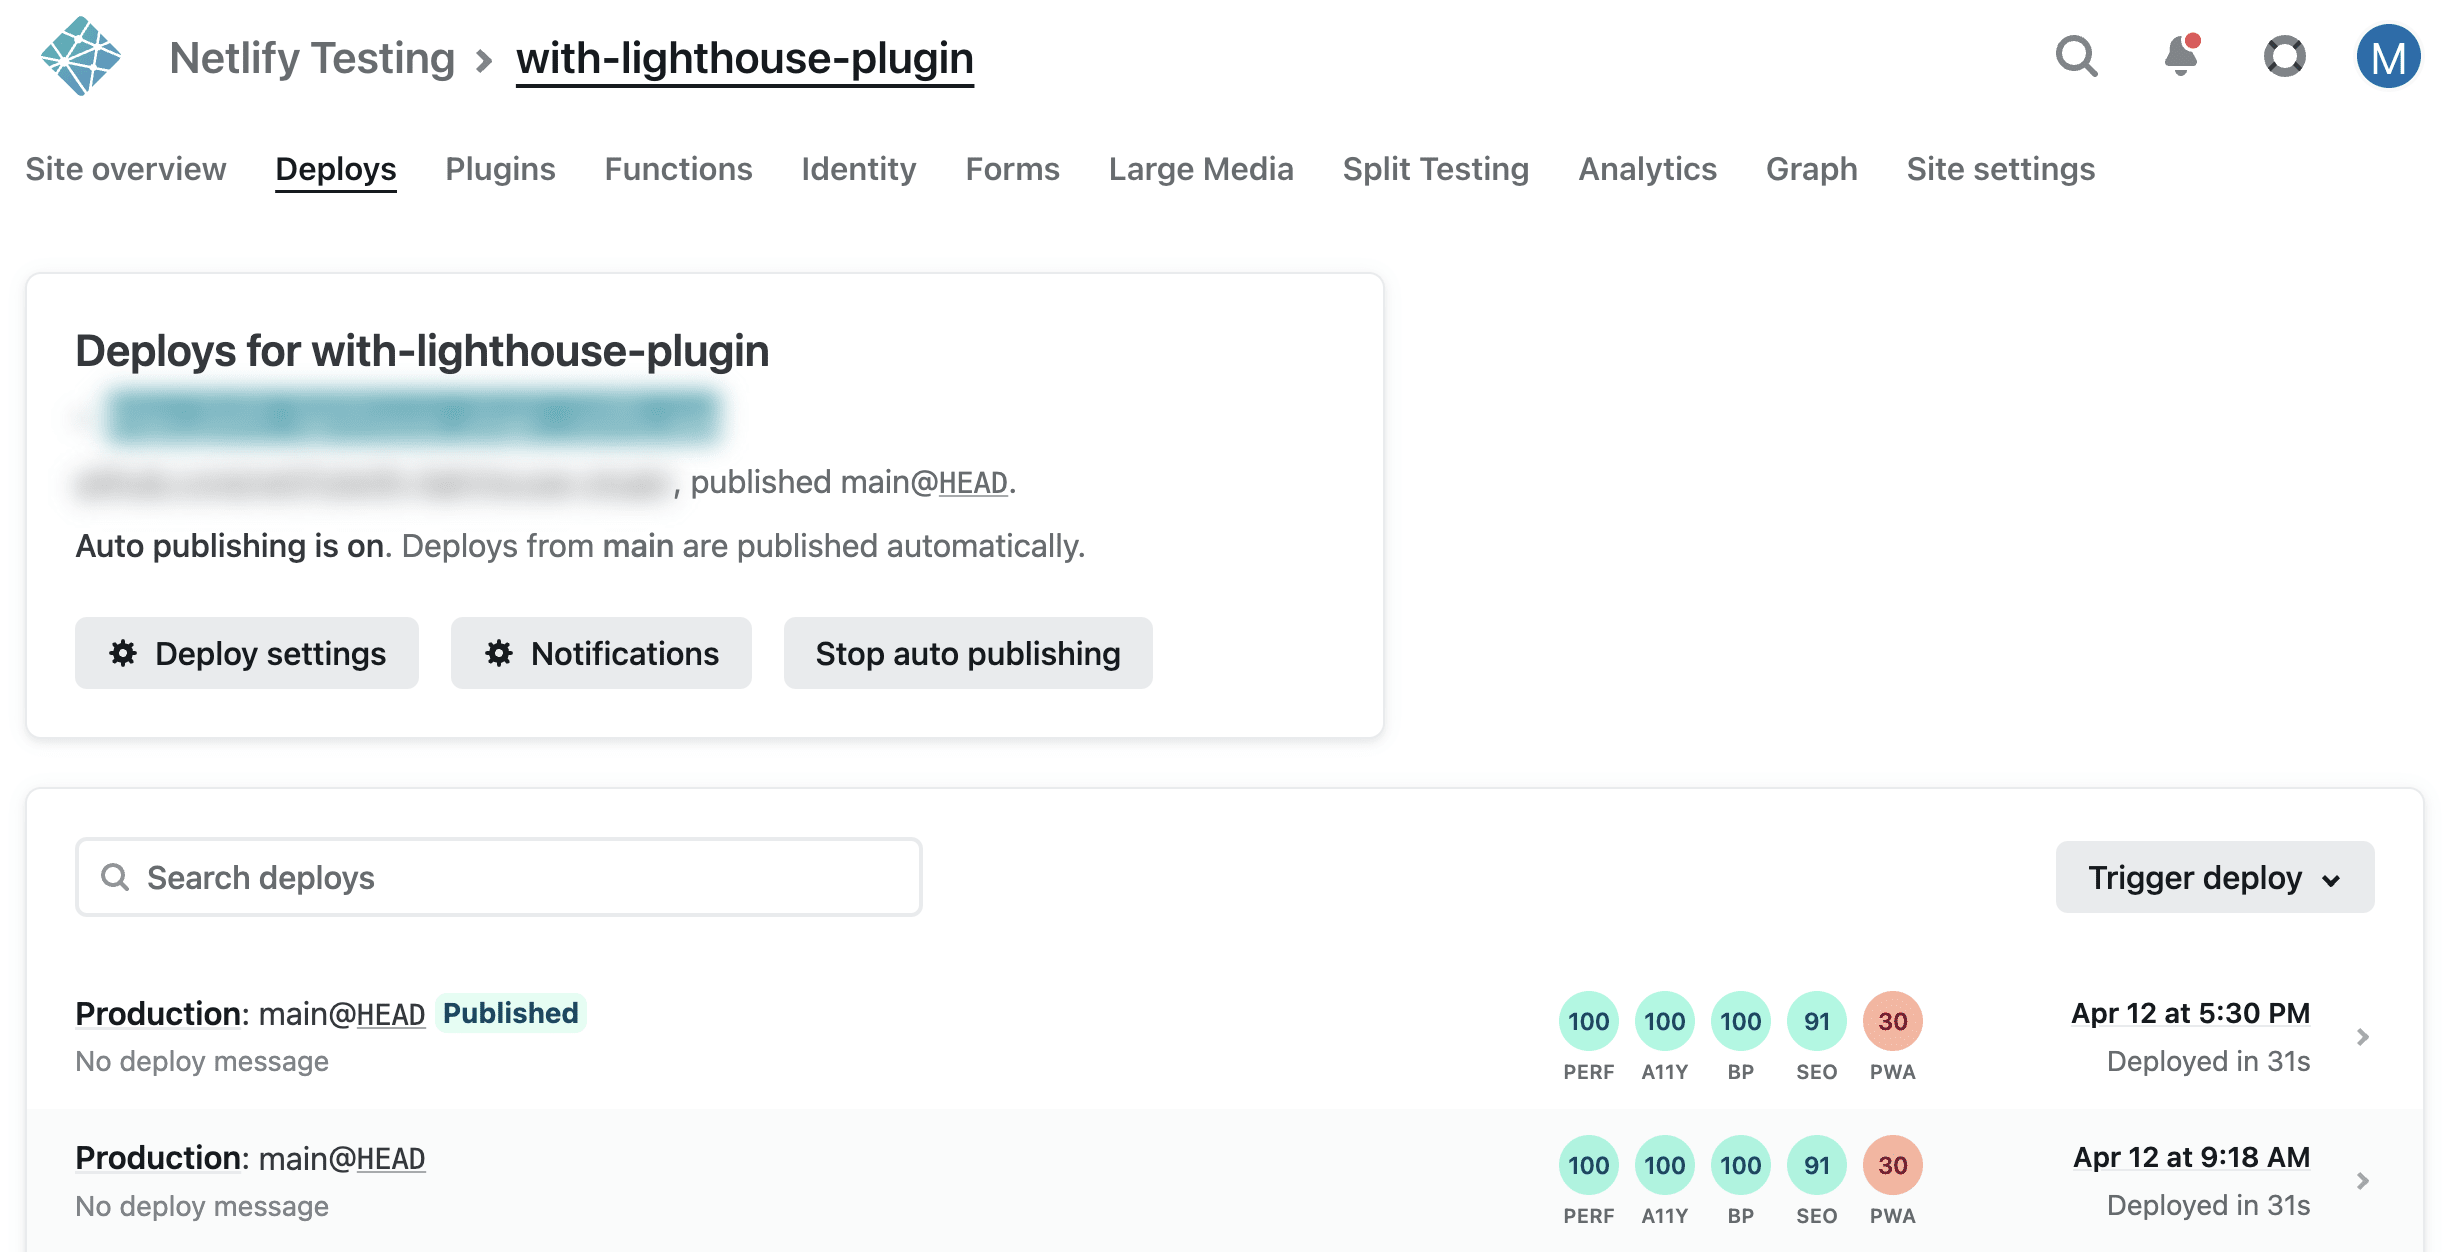The height and width of the screenshot is (1252, 2454).
Task: Focus the Search deploys input field
Action: coord(500,877)
